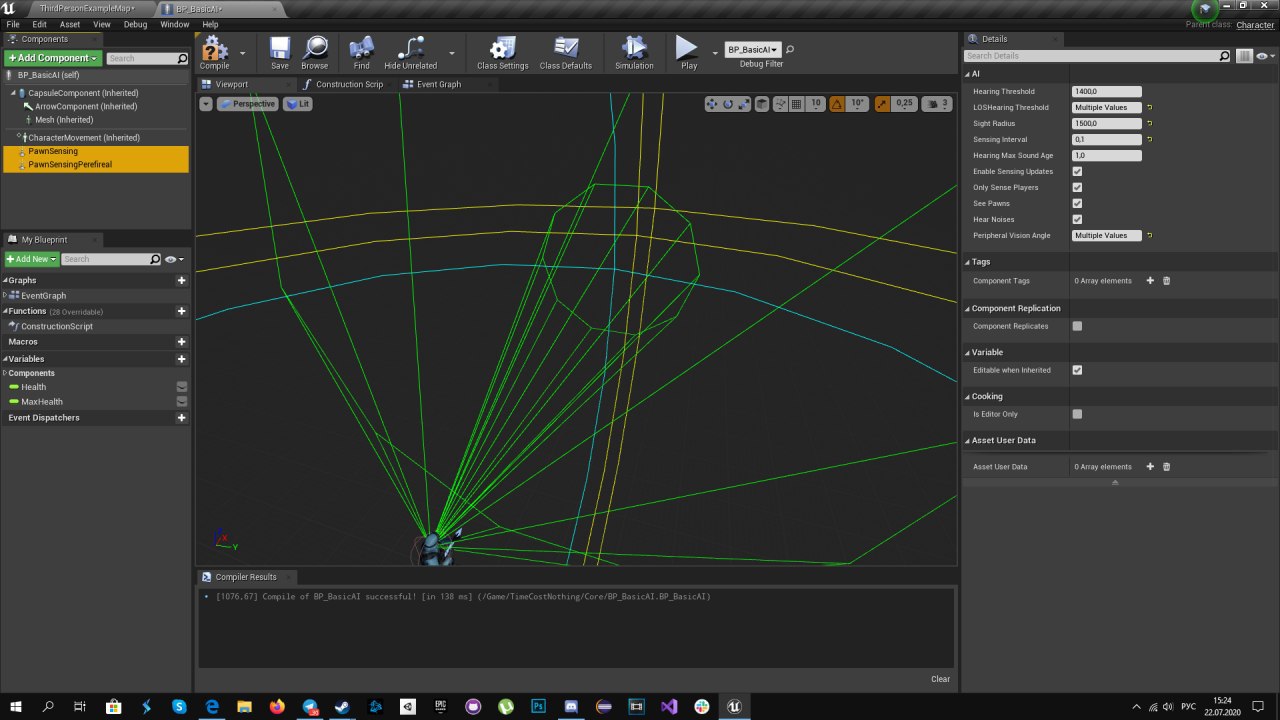Select translate gizmo mode in viewport
1280x720 pixels.
712,104
